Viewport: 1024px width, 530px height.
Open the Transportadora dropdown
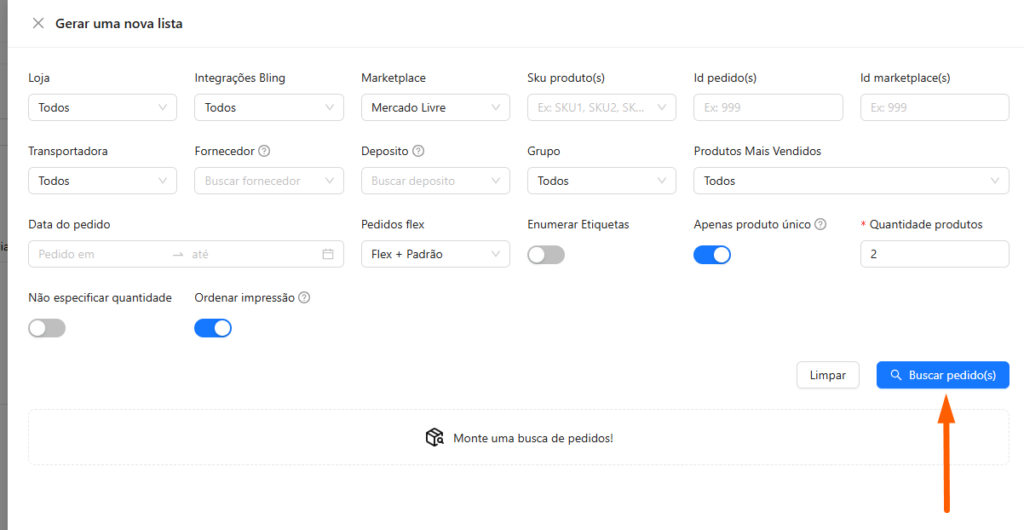tap(102, 181)
